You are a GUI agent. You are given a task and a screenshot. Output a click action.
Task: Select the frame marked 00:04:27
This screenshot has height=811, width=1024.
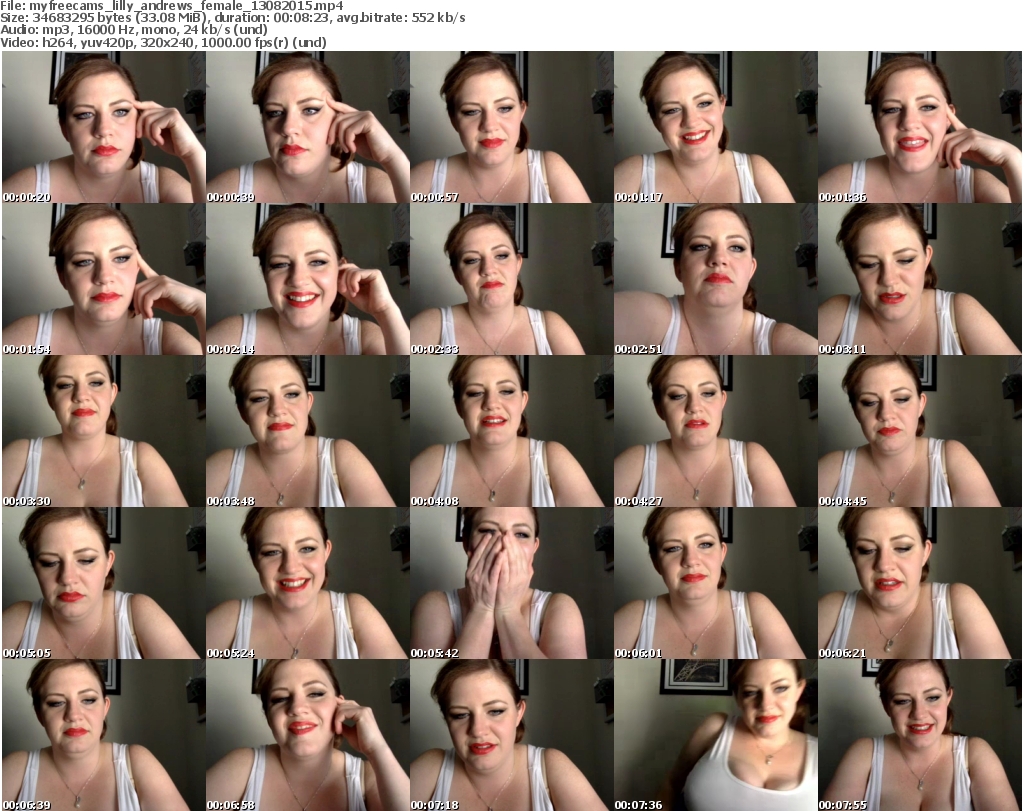715,431
